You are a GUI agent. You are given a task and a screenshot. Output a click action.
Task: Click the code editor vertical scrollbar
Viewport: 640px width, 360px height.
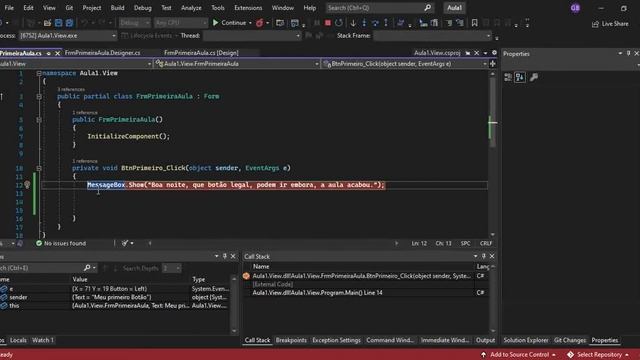pyautogui.click(x=493, y=154)
